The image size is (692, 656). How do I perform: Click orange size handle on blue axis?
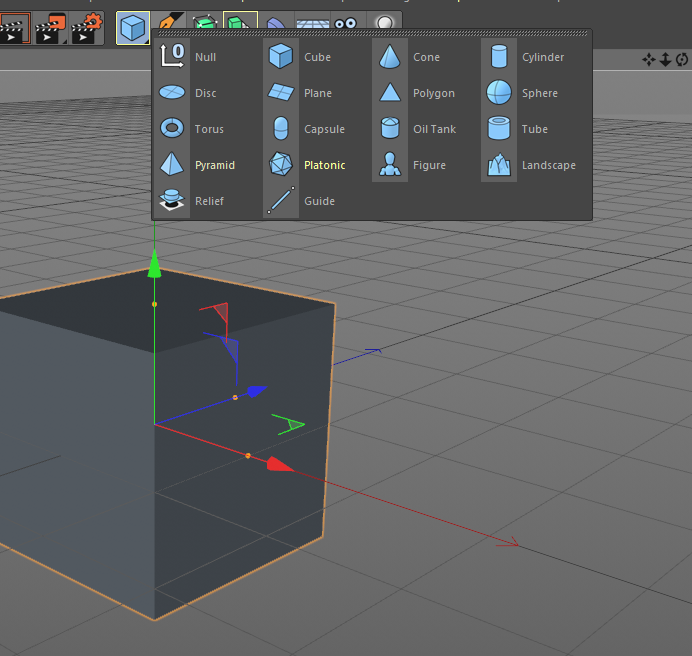coord(235,398)
